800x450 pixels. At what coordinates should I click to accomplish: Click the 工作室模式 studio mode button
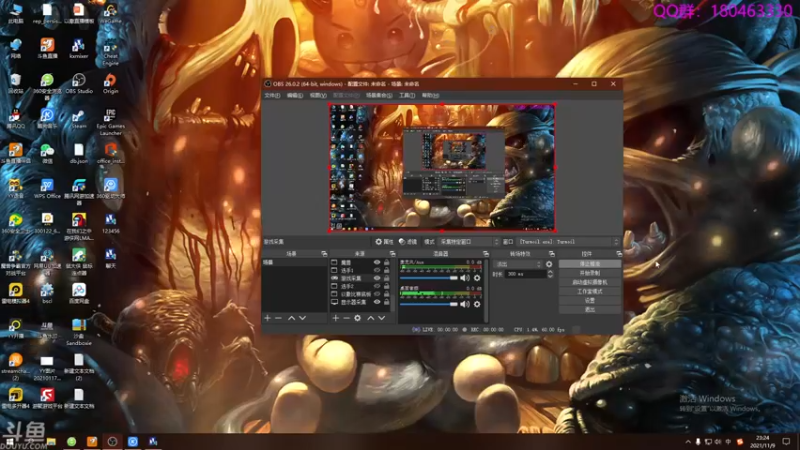coord(590,291)
